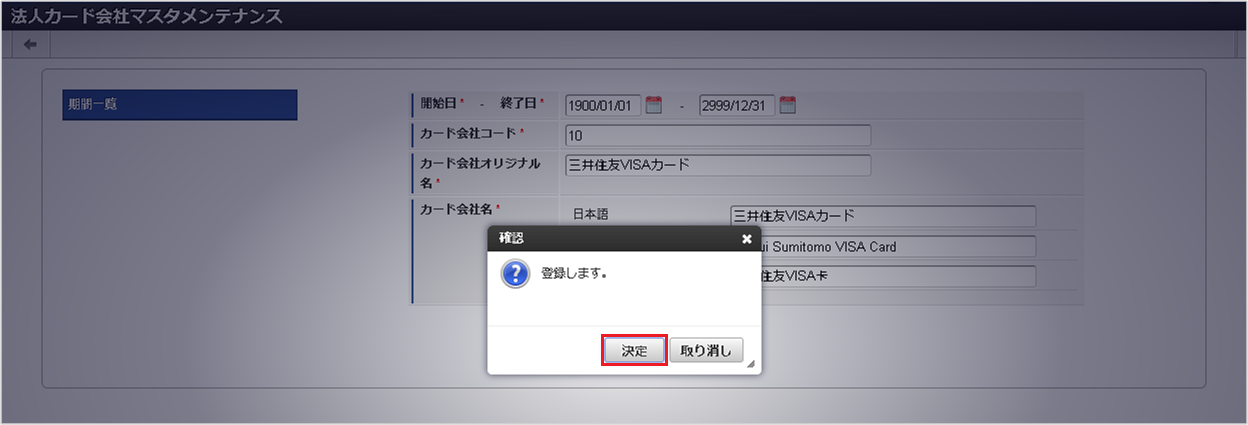This screenshot has width=1248, height=425.
Task: Focus the 日本語 card company name field
Action: point(883,217)
